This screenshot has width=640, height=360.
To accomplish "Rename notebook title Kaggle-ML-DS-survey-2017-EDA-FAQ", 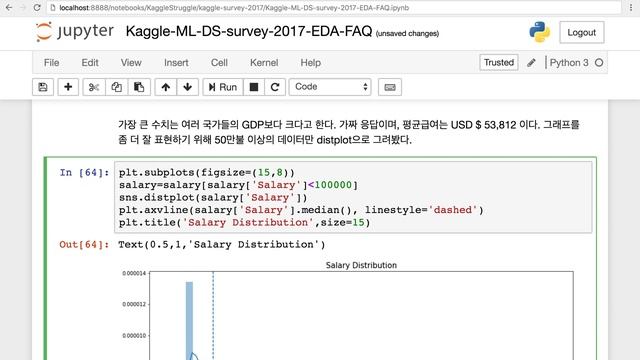I will tap(249, 31).
